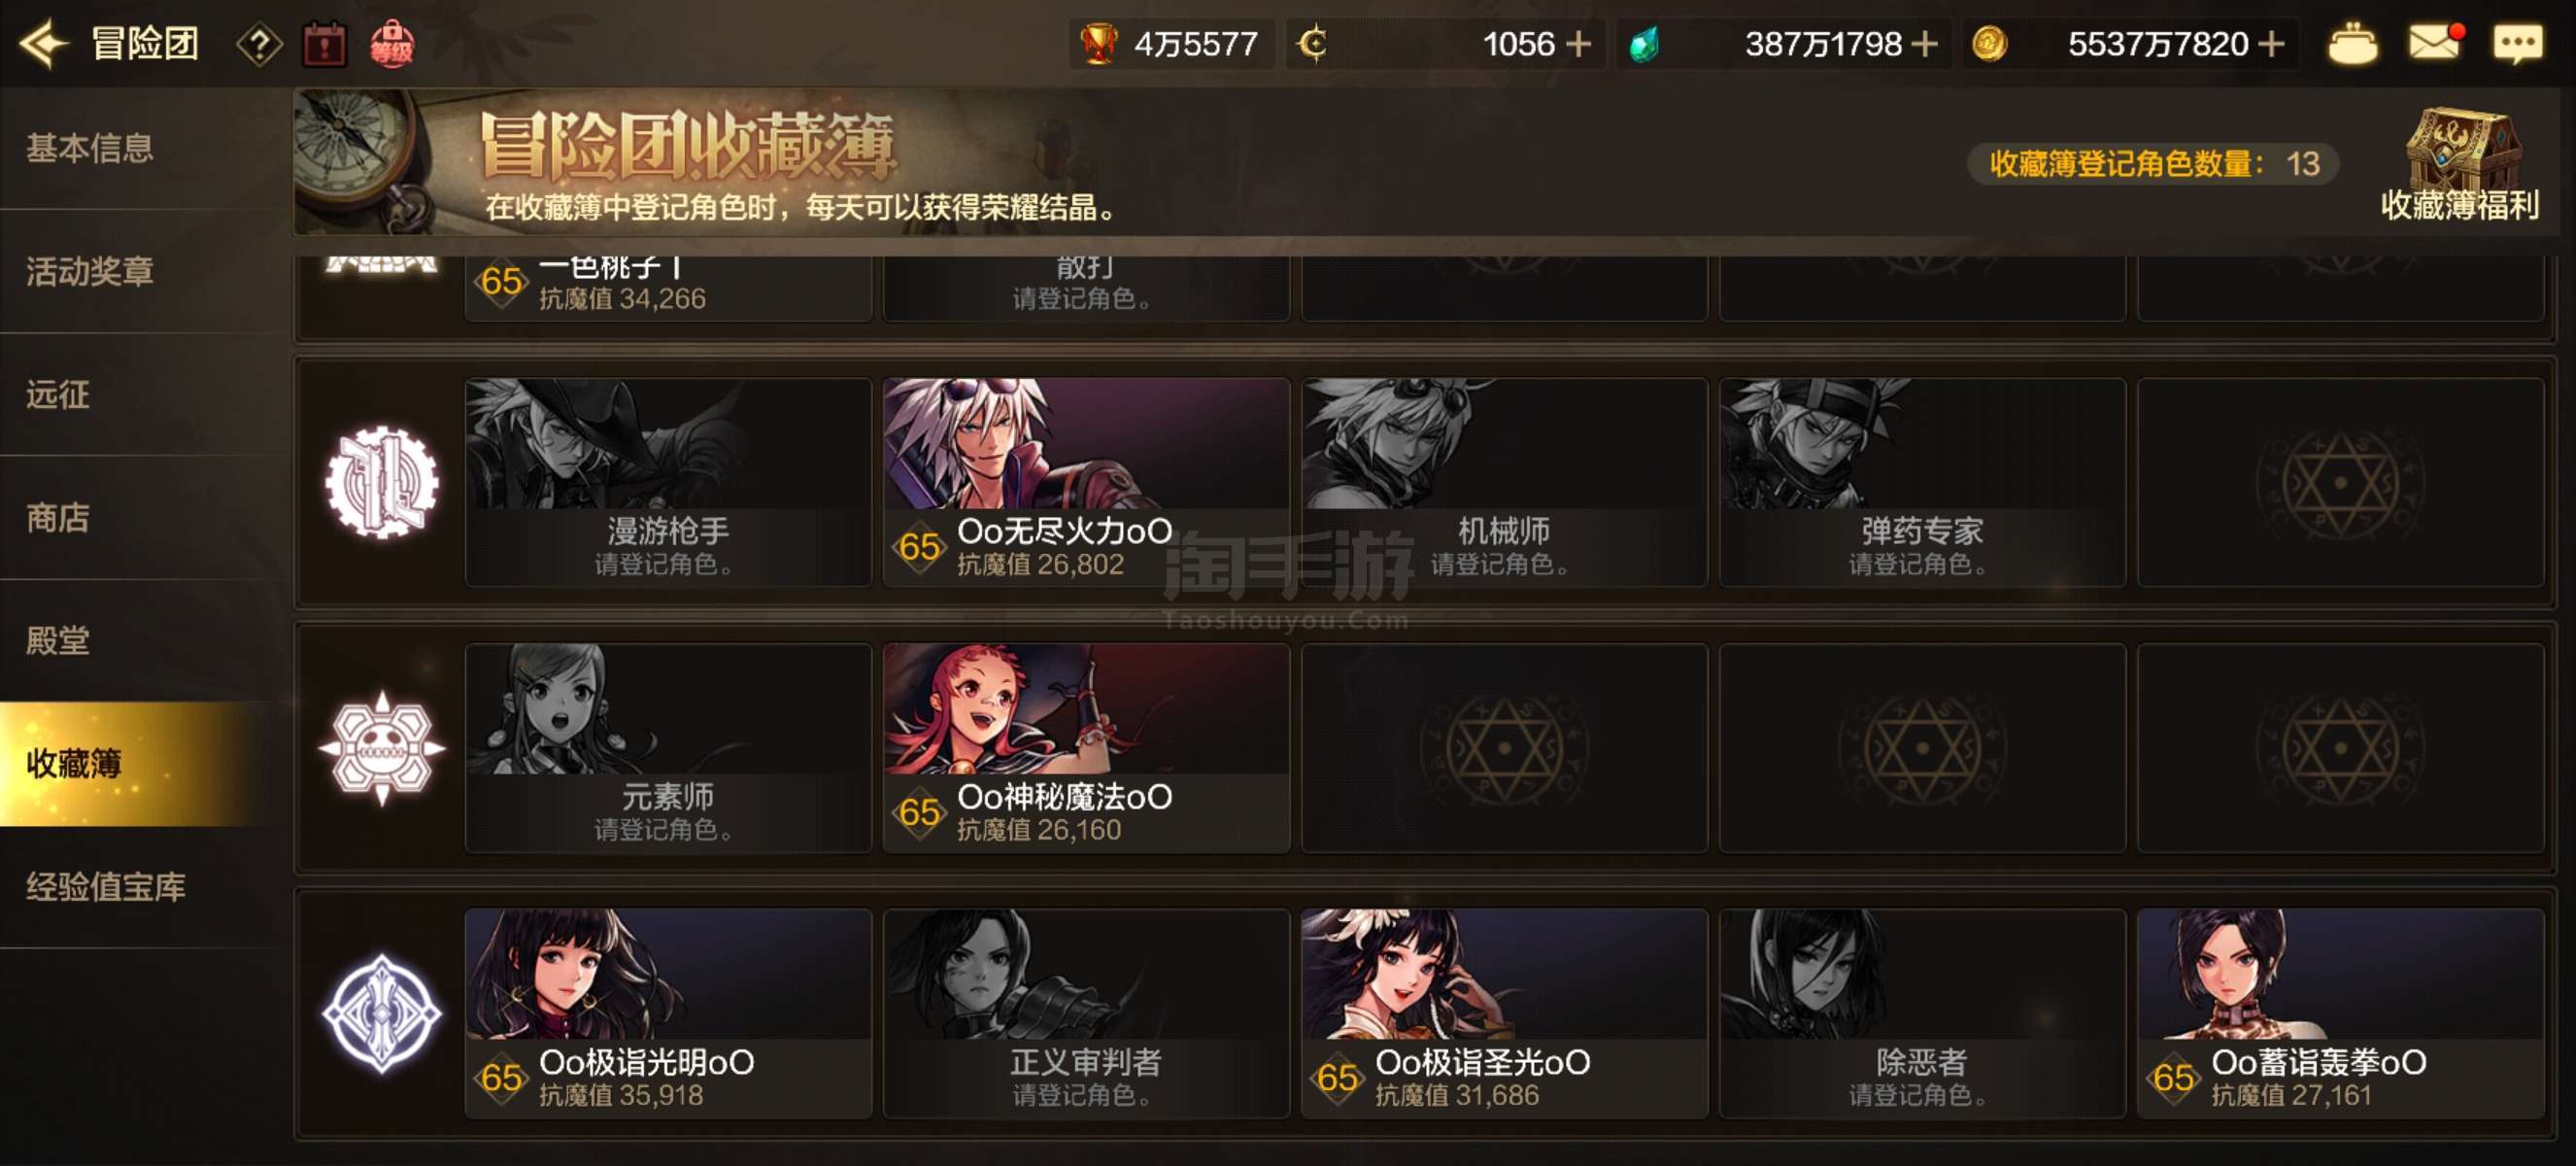Click the gunner class emblem icon
The height and width of the screenshot is (1166, 2576).
click(x=382, y=482)
